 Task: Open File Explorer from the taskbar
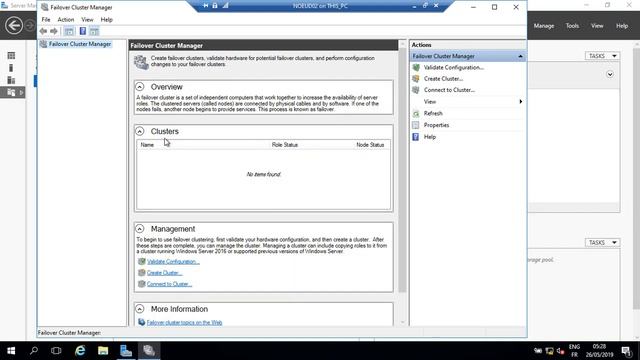103,351
